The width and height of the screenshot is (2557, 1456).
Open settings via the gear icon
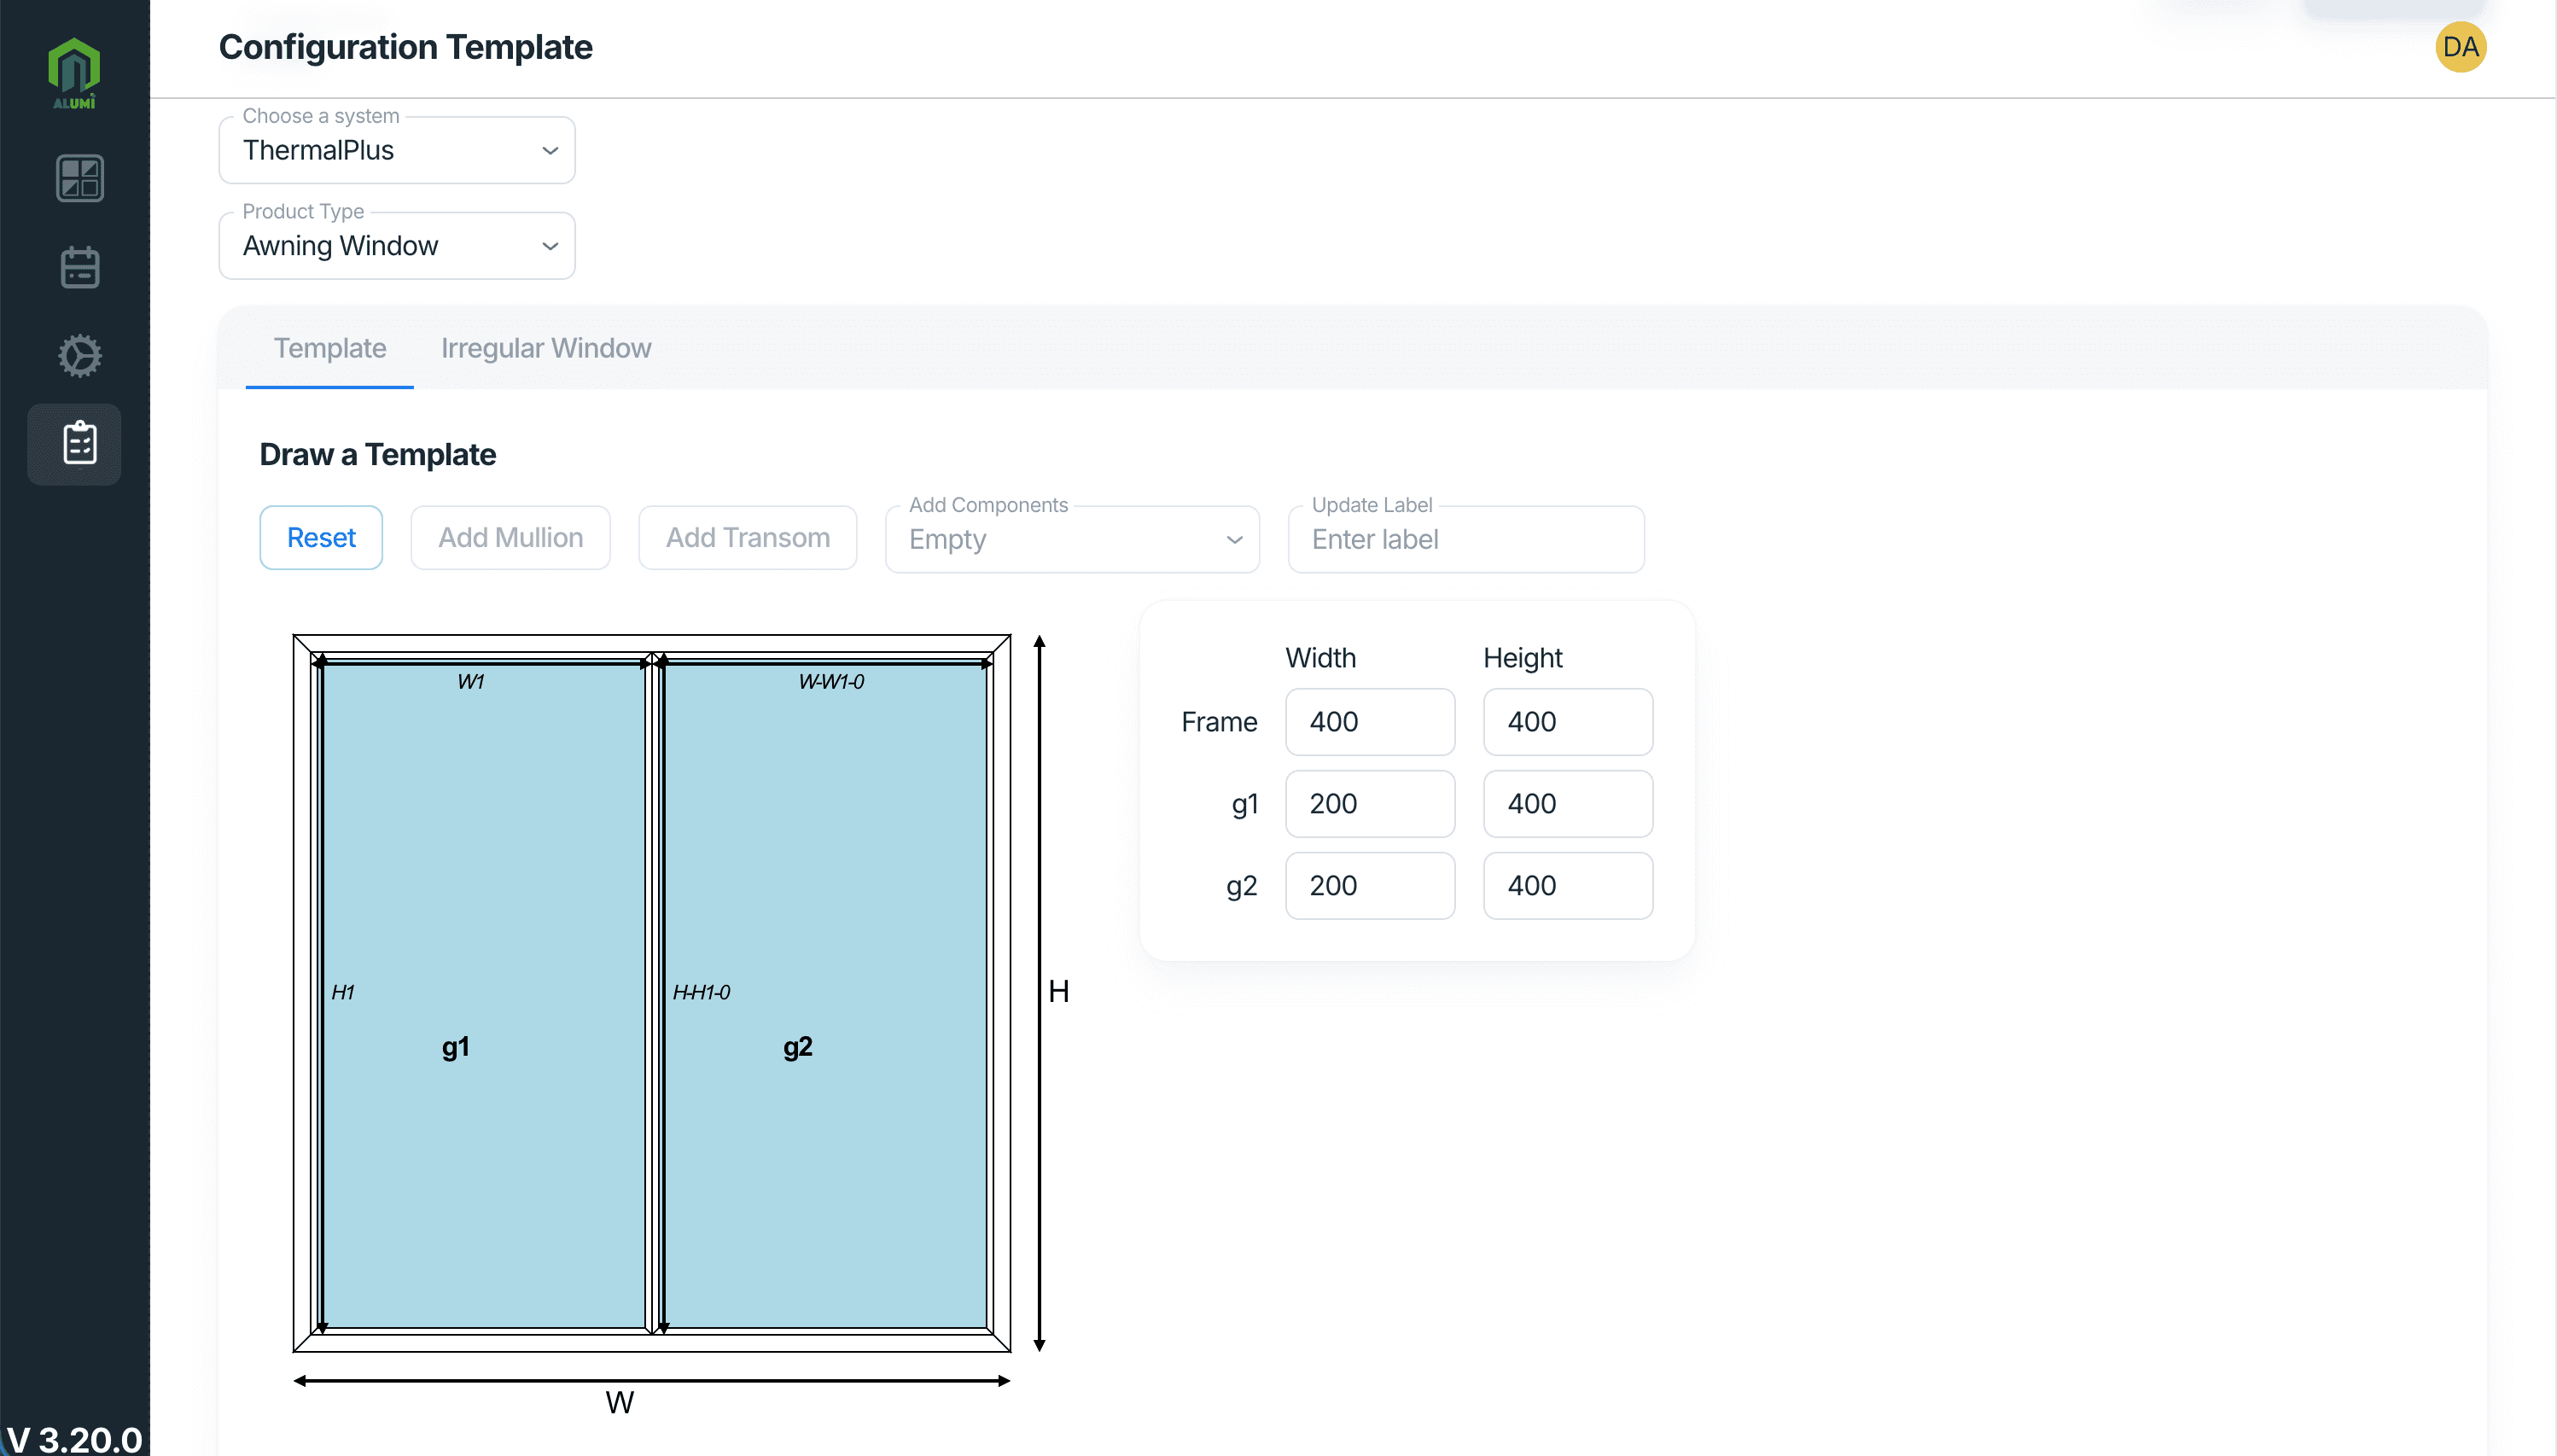point(80,355)
